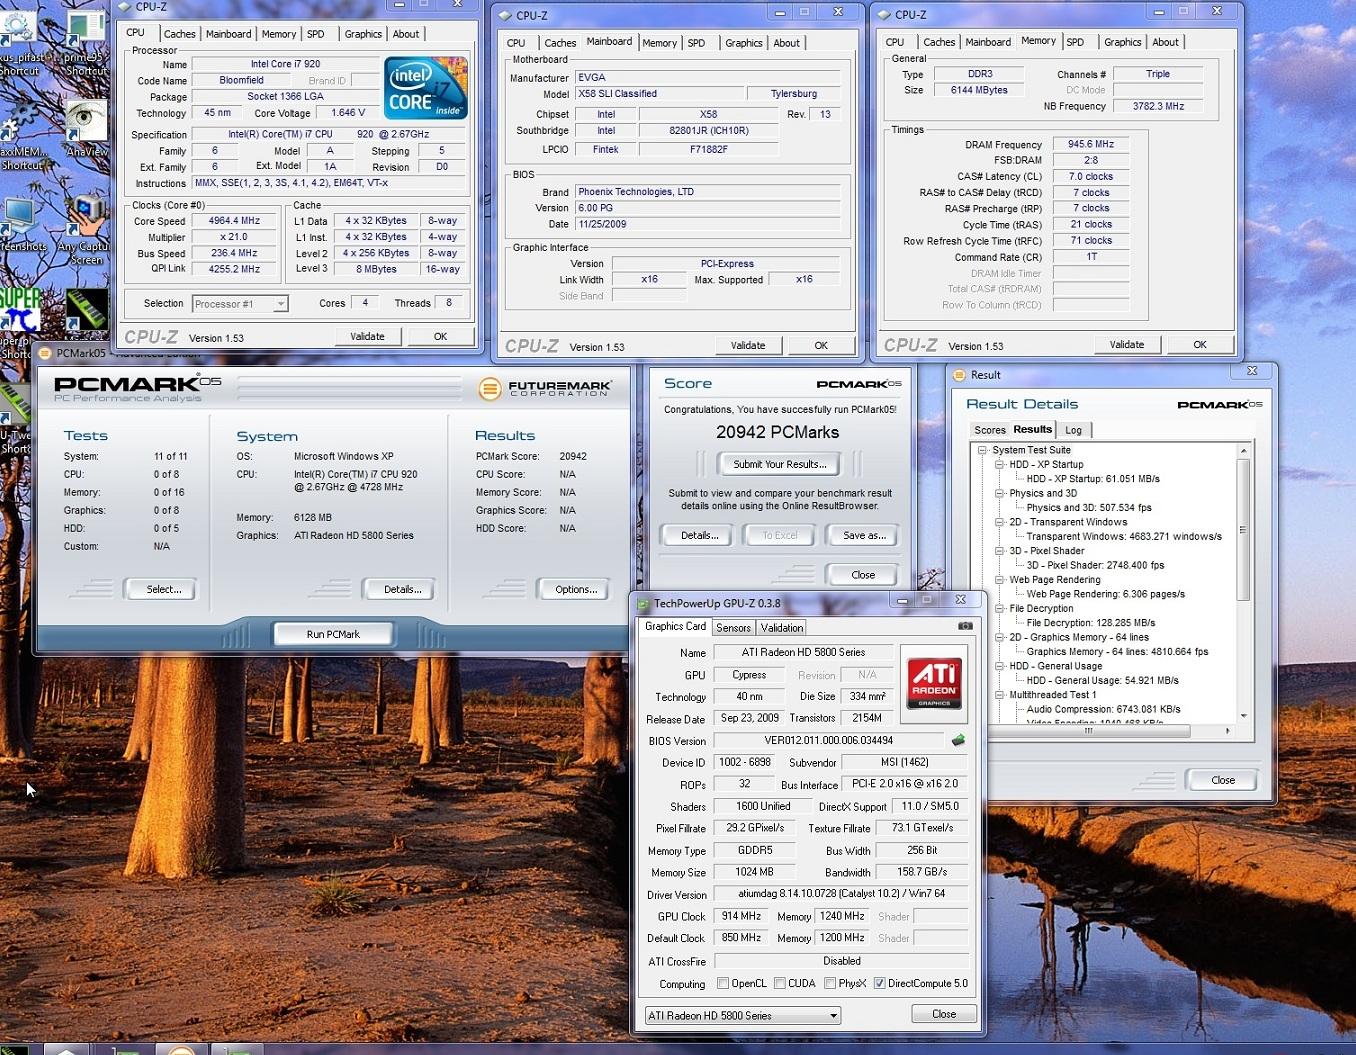Screen dimensions: 1356x1055
Task: Click Save as button in Score panel
Action: [x=864, y=535]
